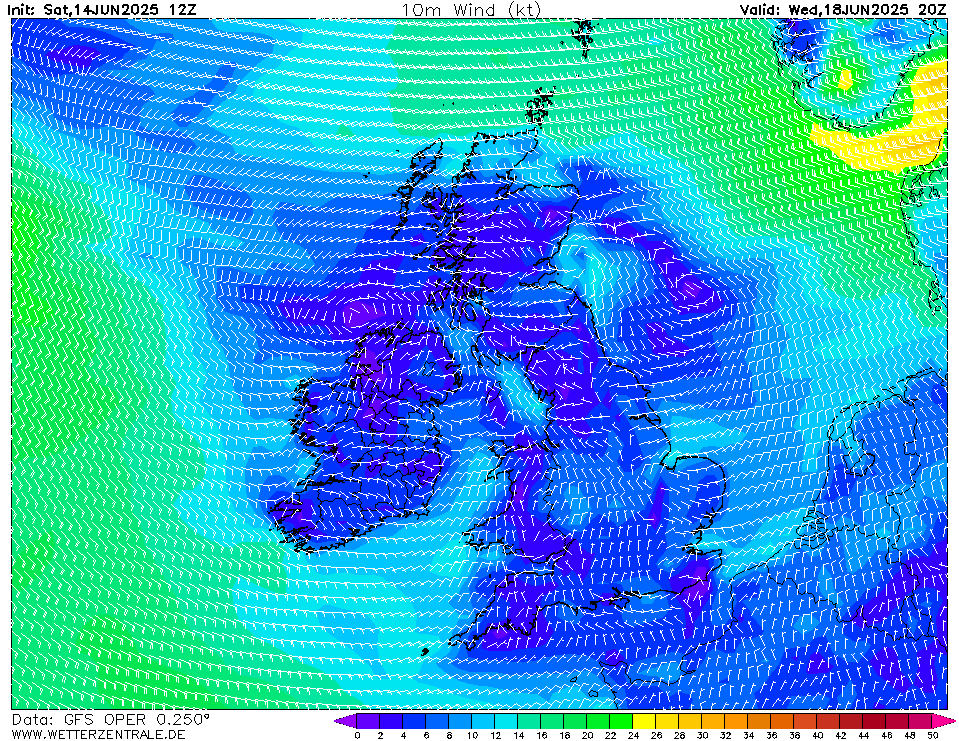
Task: Click the pink right arrow of the legend
Action: click(944, 721)
